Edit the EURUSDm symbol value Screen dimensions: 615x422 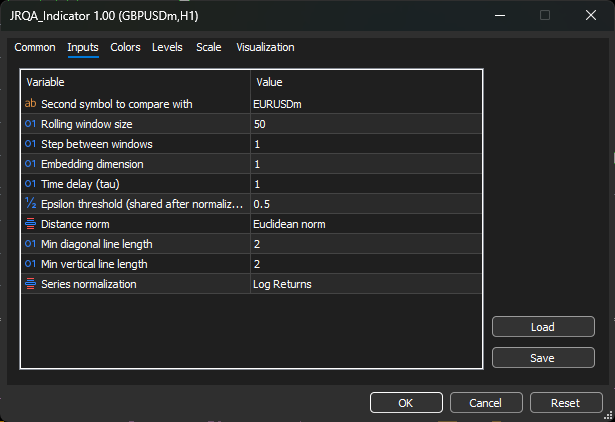point(366,104)
